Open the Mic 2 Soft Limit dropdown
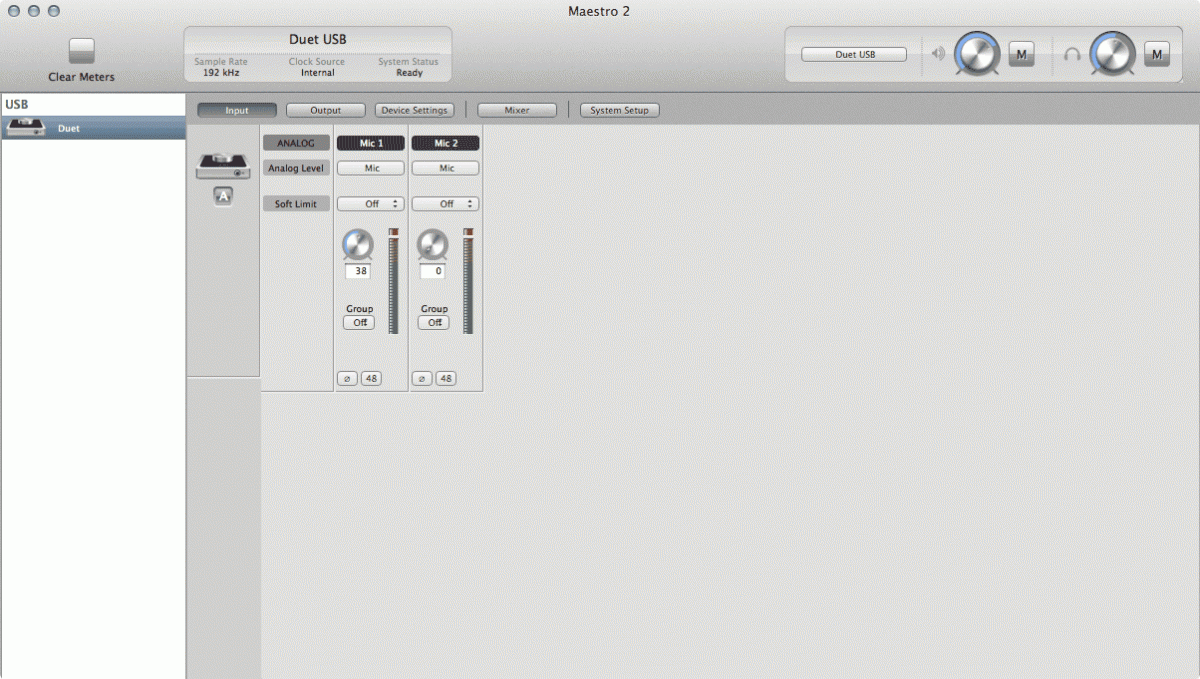 tap(445, 204)
